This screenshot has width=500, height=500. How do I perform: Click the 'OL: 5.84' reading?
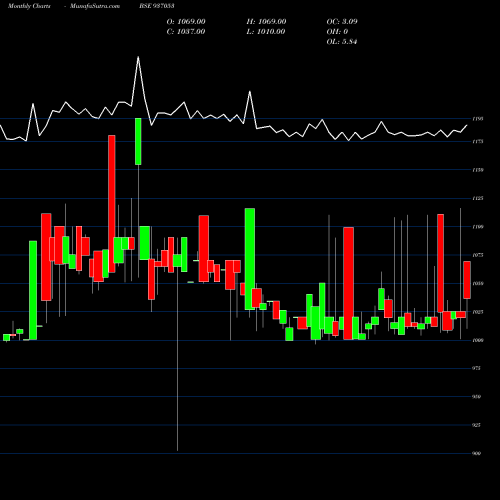[342, 42]
